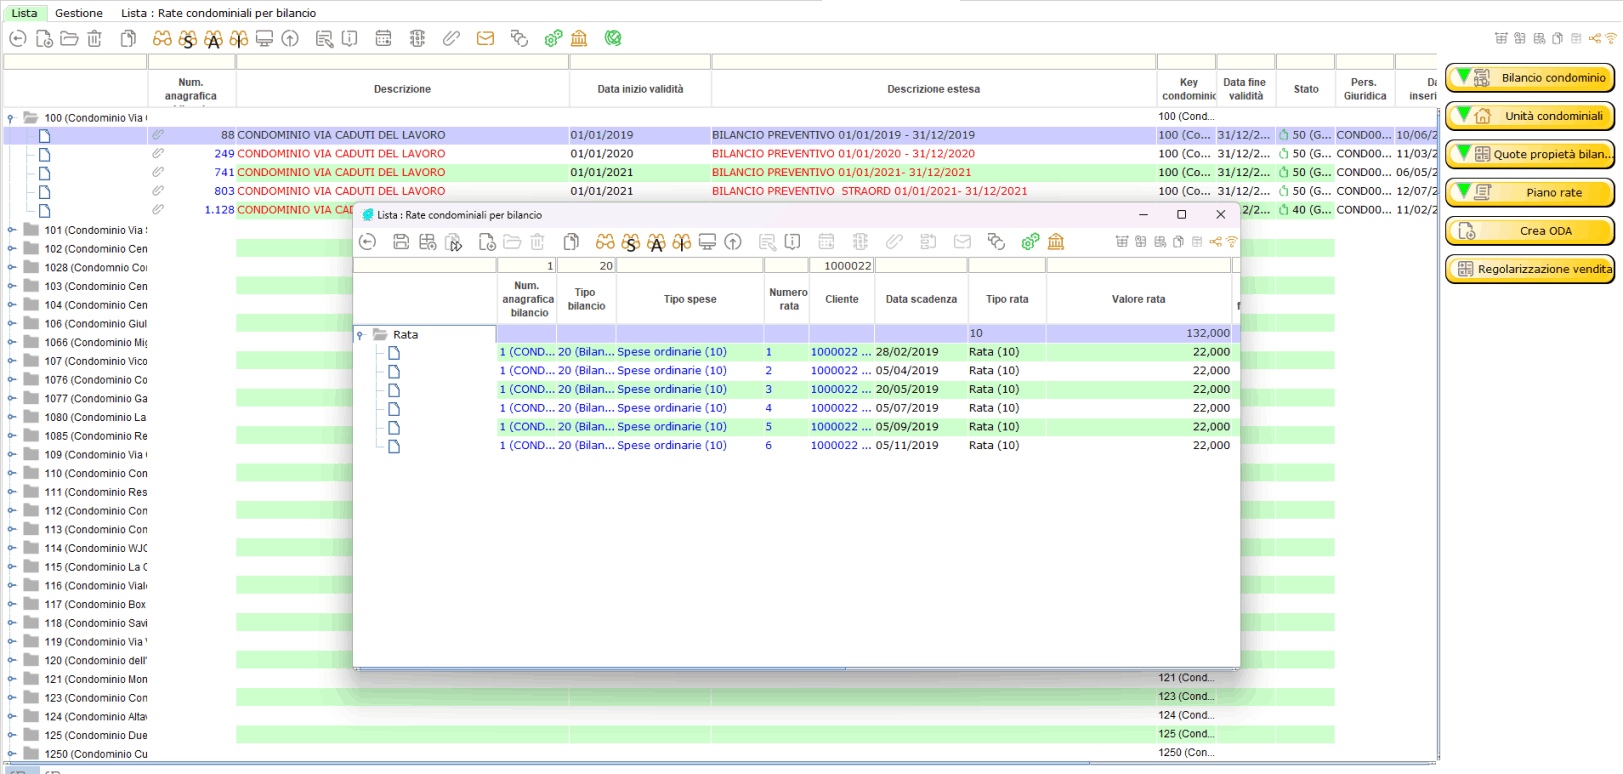This screenshot has height=774, width=1623.
Task: Click the open folder icon in main toolbar
Action: (69, 39)
